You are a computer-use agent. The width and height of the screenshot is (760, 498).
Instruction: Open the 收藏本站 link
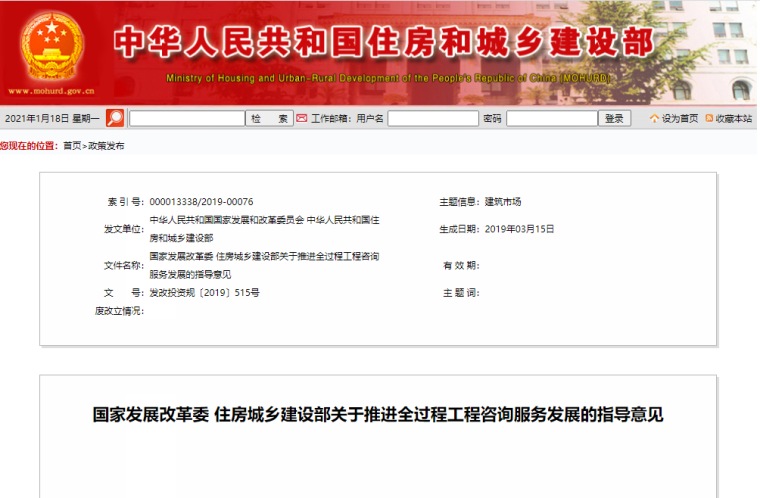[734, 118]
